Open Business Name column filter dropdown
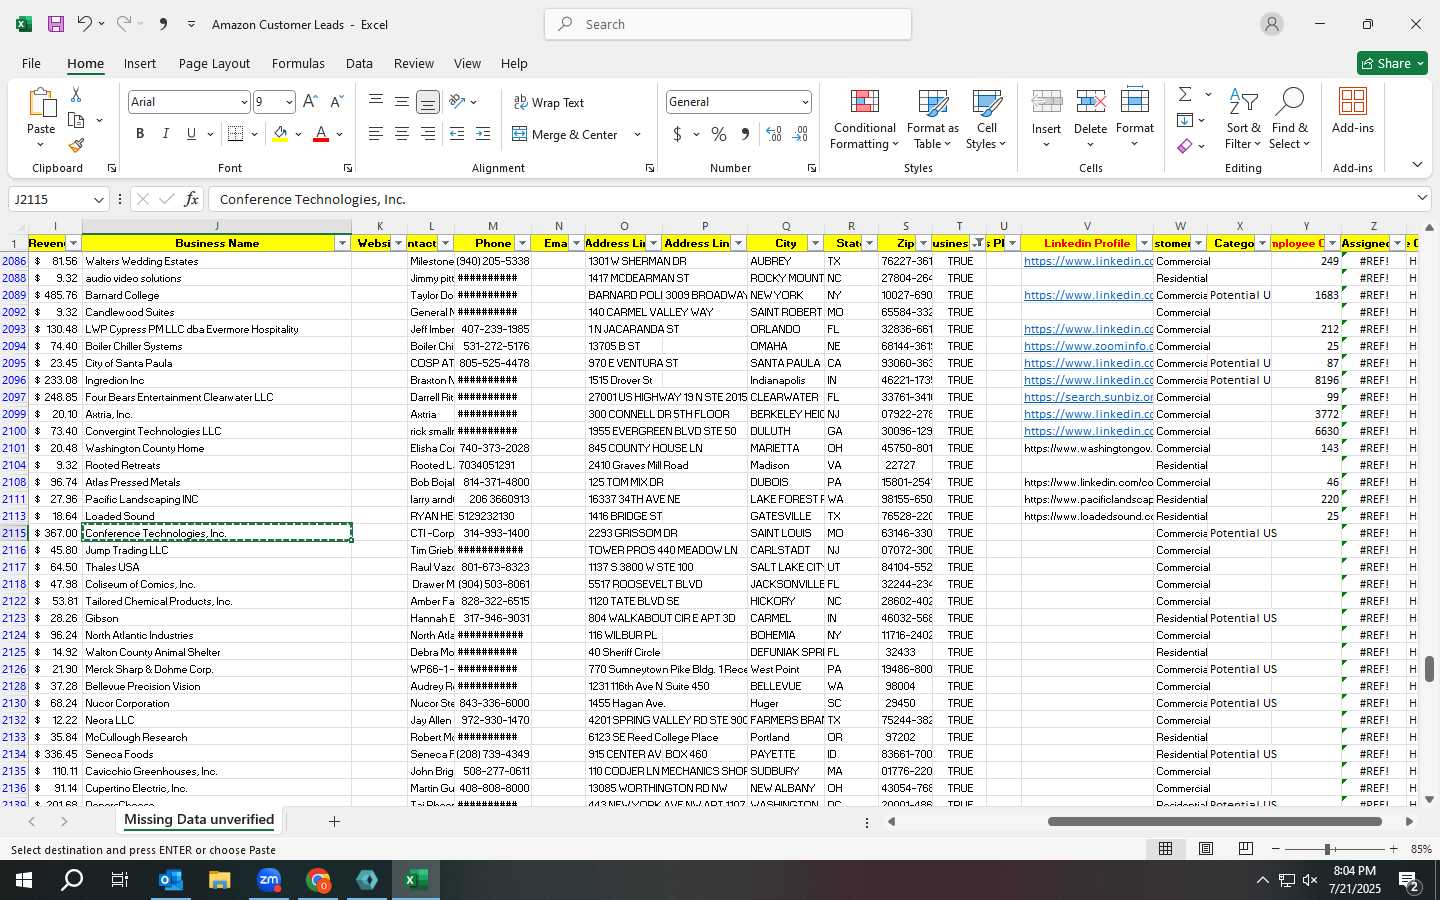Viewport: 1440px width, 900px height. [x=342, y=243]
